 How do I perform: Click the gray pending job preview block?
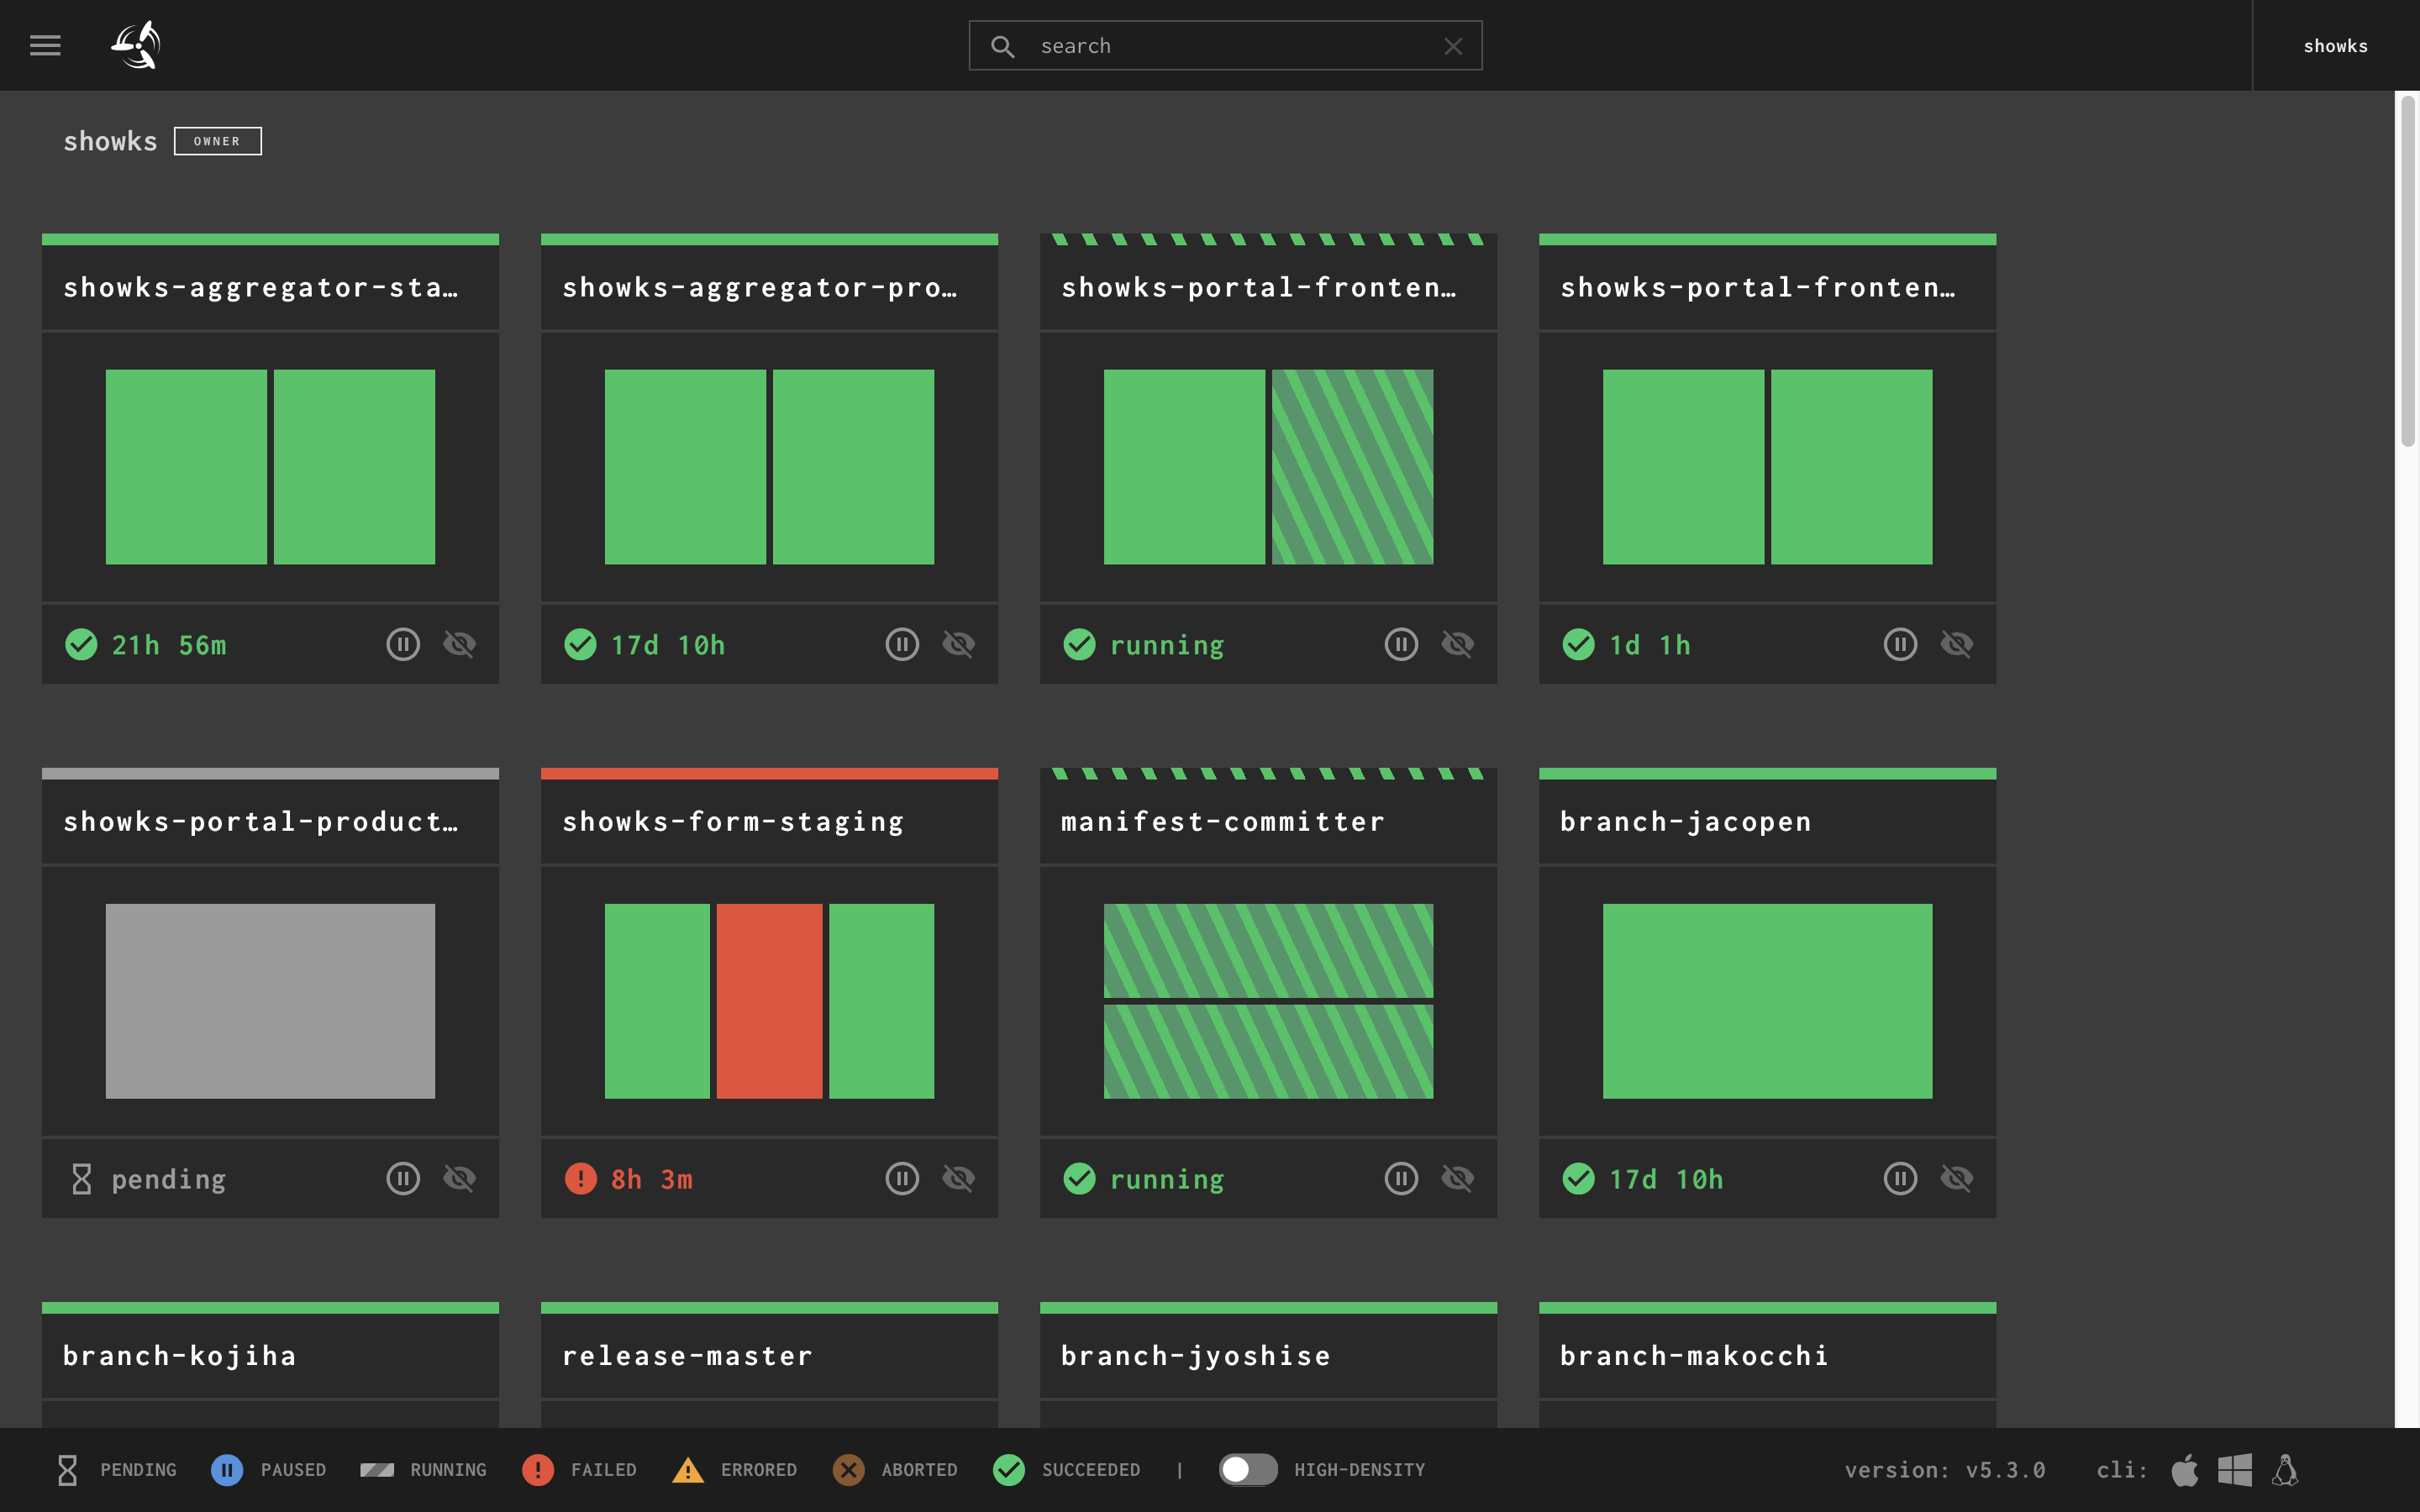tap(270, 1001)
